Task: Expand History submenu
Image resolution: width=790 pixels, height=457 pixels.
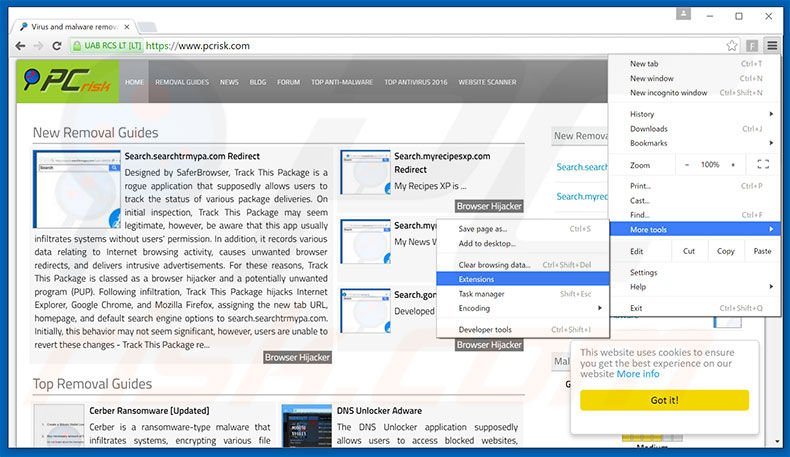Action: [695, 114]
